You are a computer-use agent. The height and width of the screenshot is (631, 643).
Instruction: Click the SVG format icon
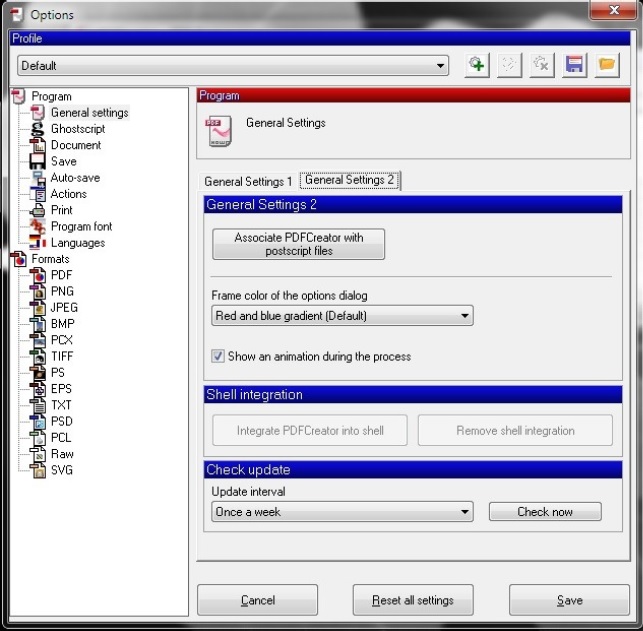click(x=37, y=470)
